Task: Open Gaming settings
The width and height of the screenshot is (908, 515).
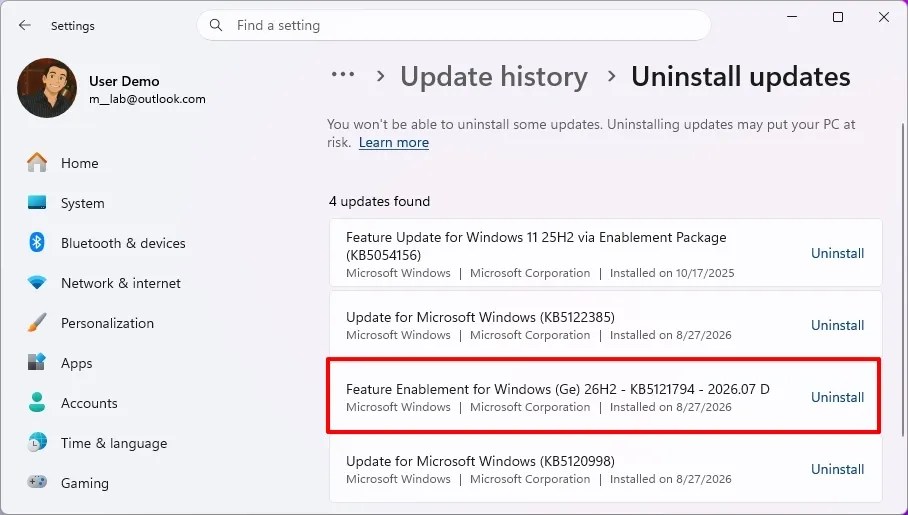Action: click(x=85, y=483)
